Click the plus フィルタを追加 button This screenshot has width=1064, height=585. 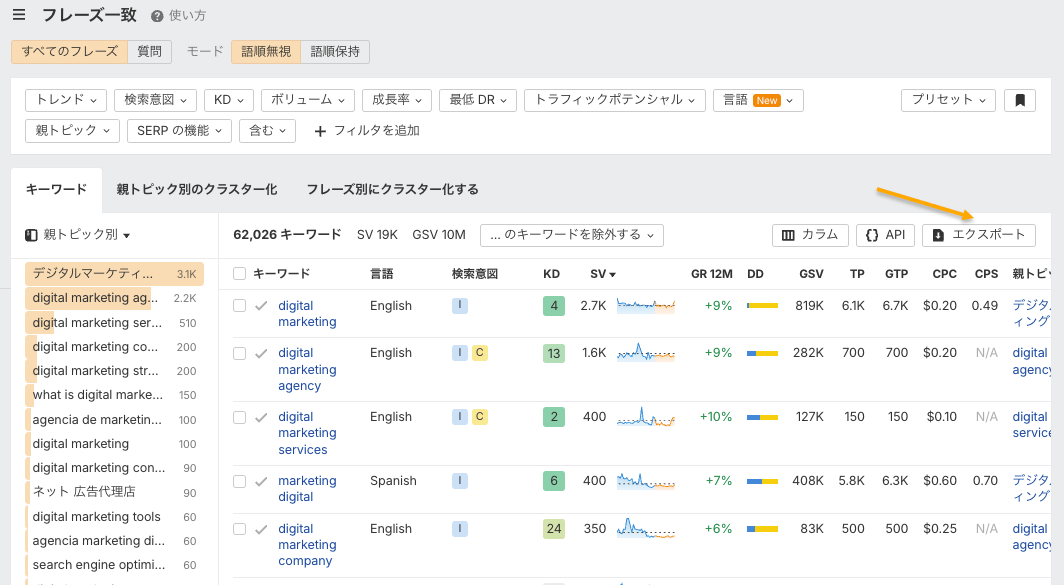point(367,131)
